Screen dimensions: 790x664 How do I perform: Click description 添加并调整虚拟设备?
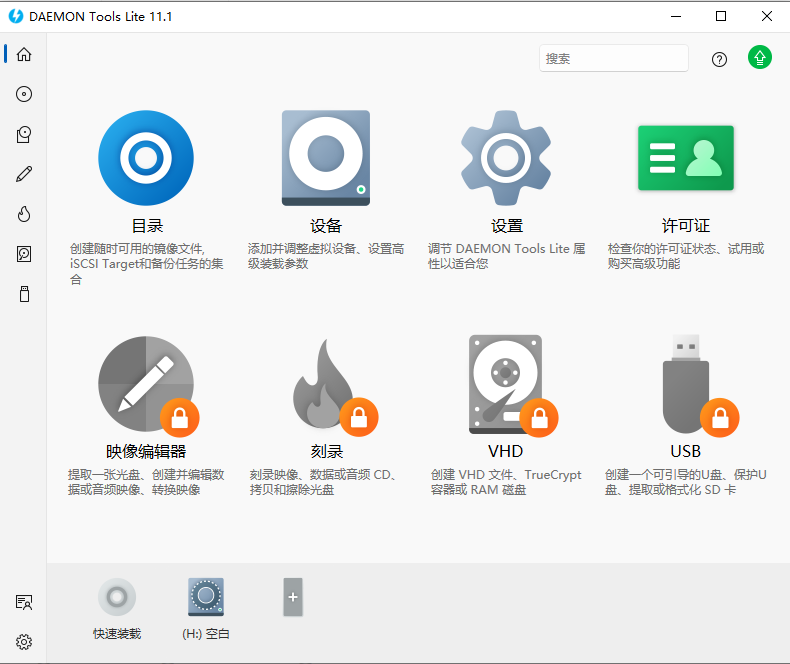326,256
